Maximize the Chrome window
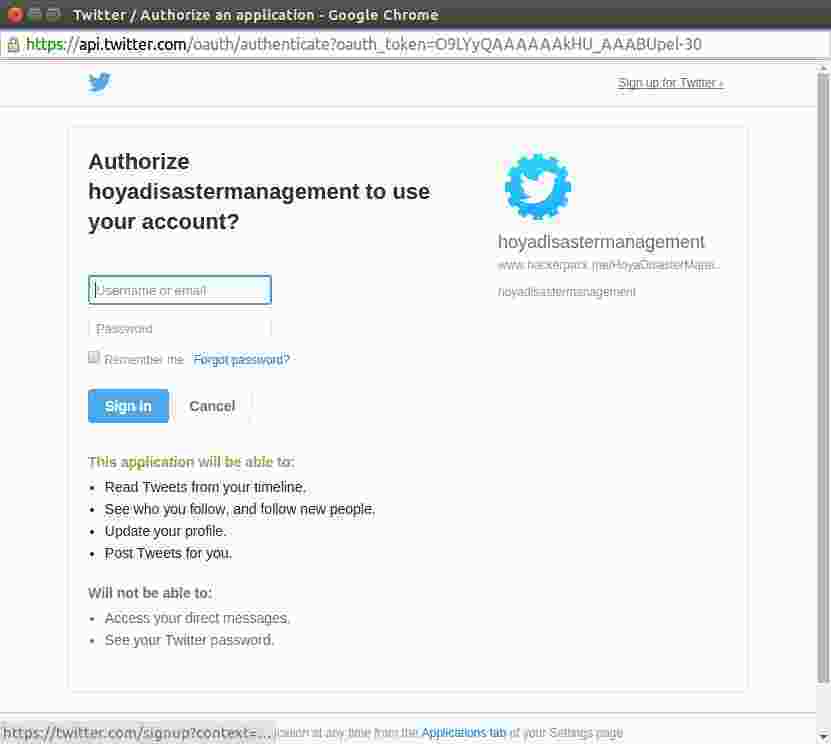The image size is (831, 744). (x=54, y=14)
